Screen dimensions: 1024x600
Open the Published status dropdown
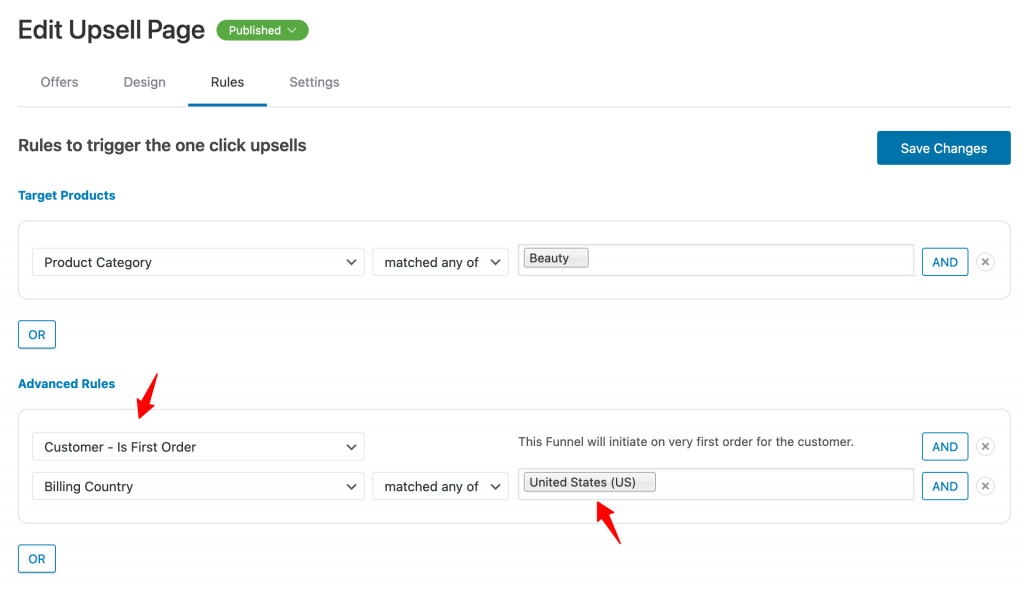(262, 30)
